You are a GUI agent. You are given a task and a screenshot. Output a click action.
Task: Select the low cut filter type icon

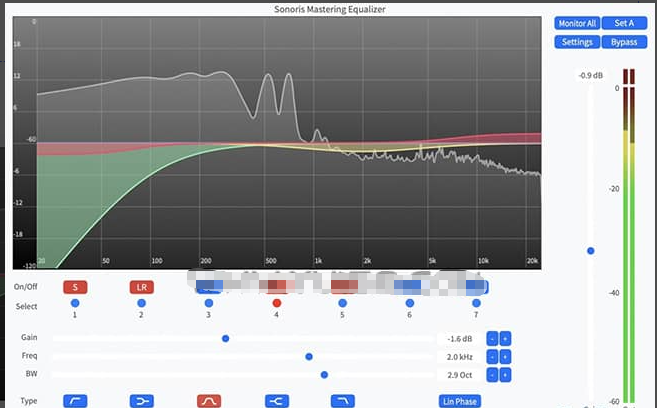coord(75,401)
